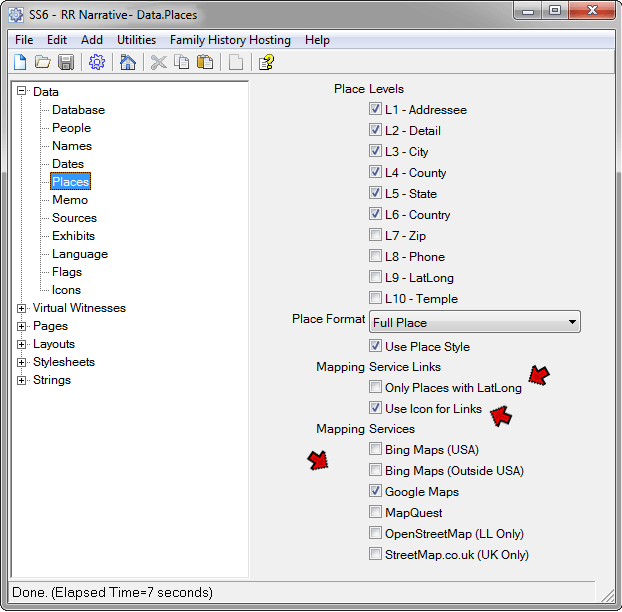The width and height of the screenshot is (622, 612).
Task: Toggle Use Place Style checkbox
Action: 375,346
